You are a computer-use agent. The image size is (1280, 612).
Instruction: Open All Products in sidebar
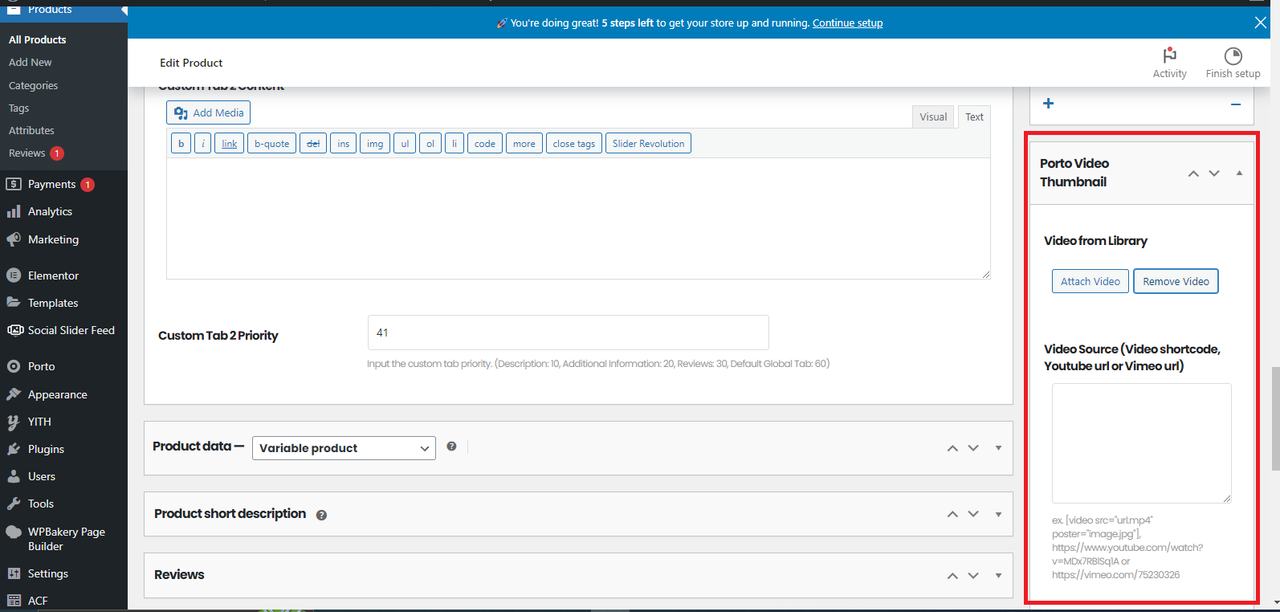pyautogui.click(x=38, y=39)
